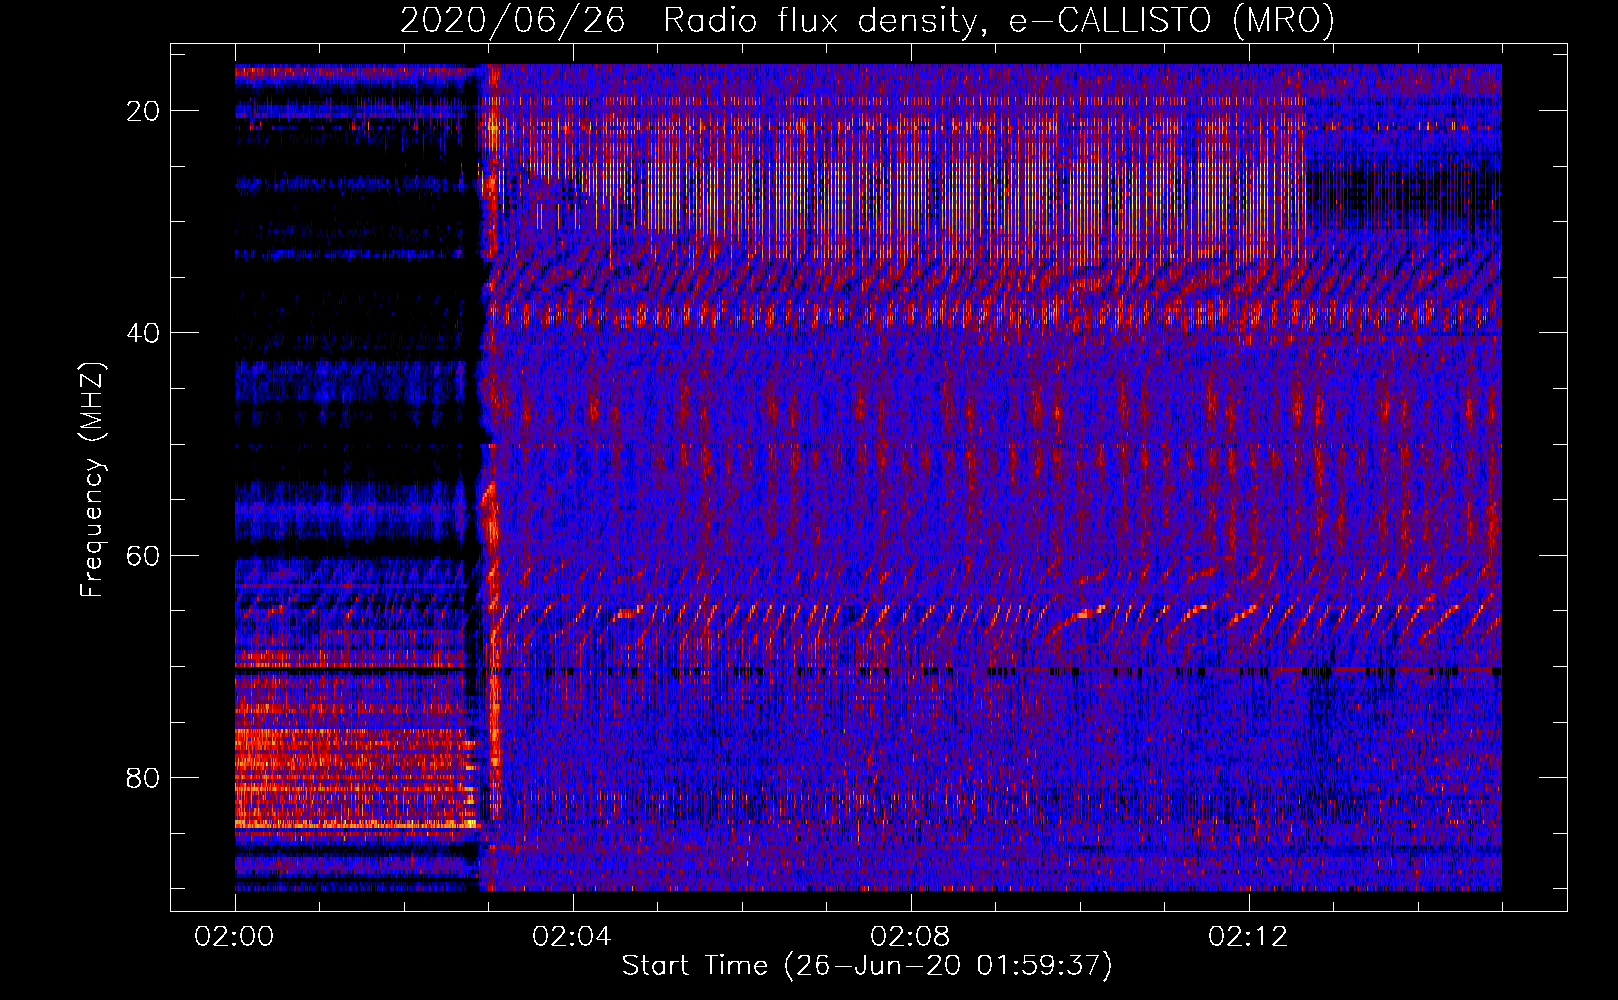Click the '02:00' time tick label

tap(235, 937)
